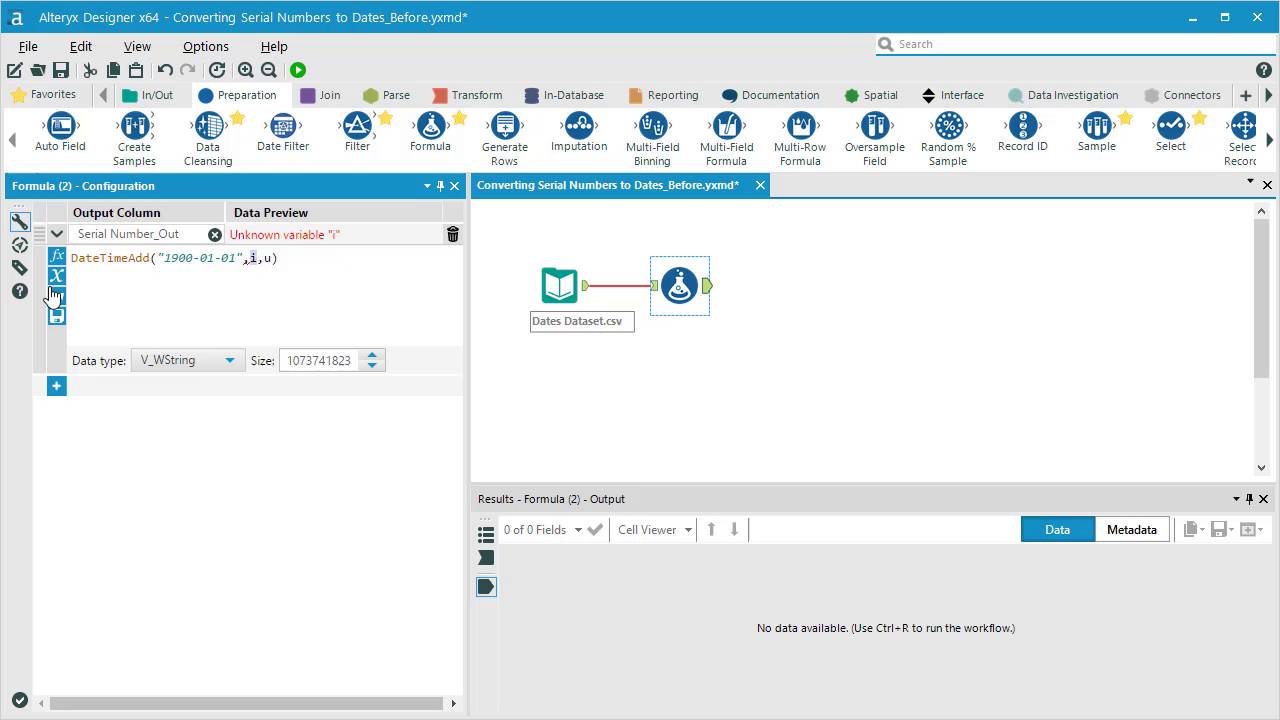
Task: Open the X columns and constants icon
Action: point(57,275)
